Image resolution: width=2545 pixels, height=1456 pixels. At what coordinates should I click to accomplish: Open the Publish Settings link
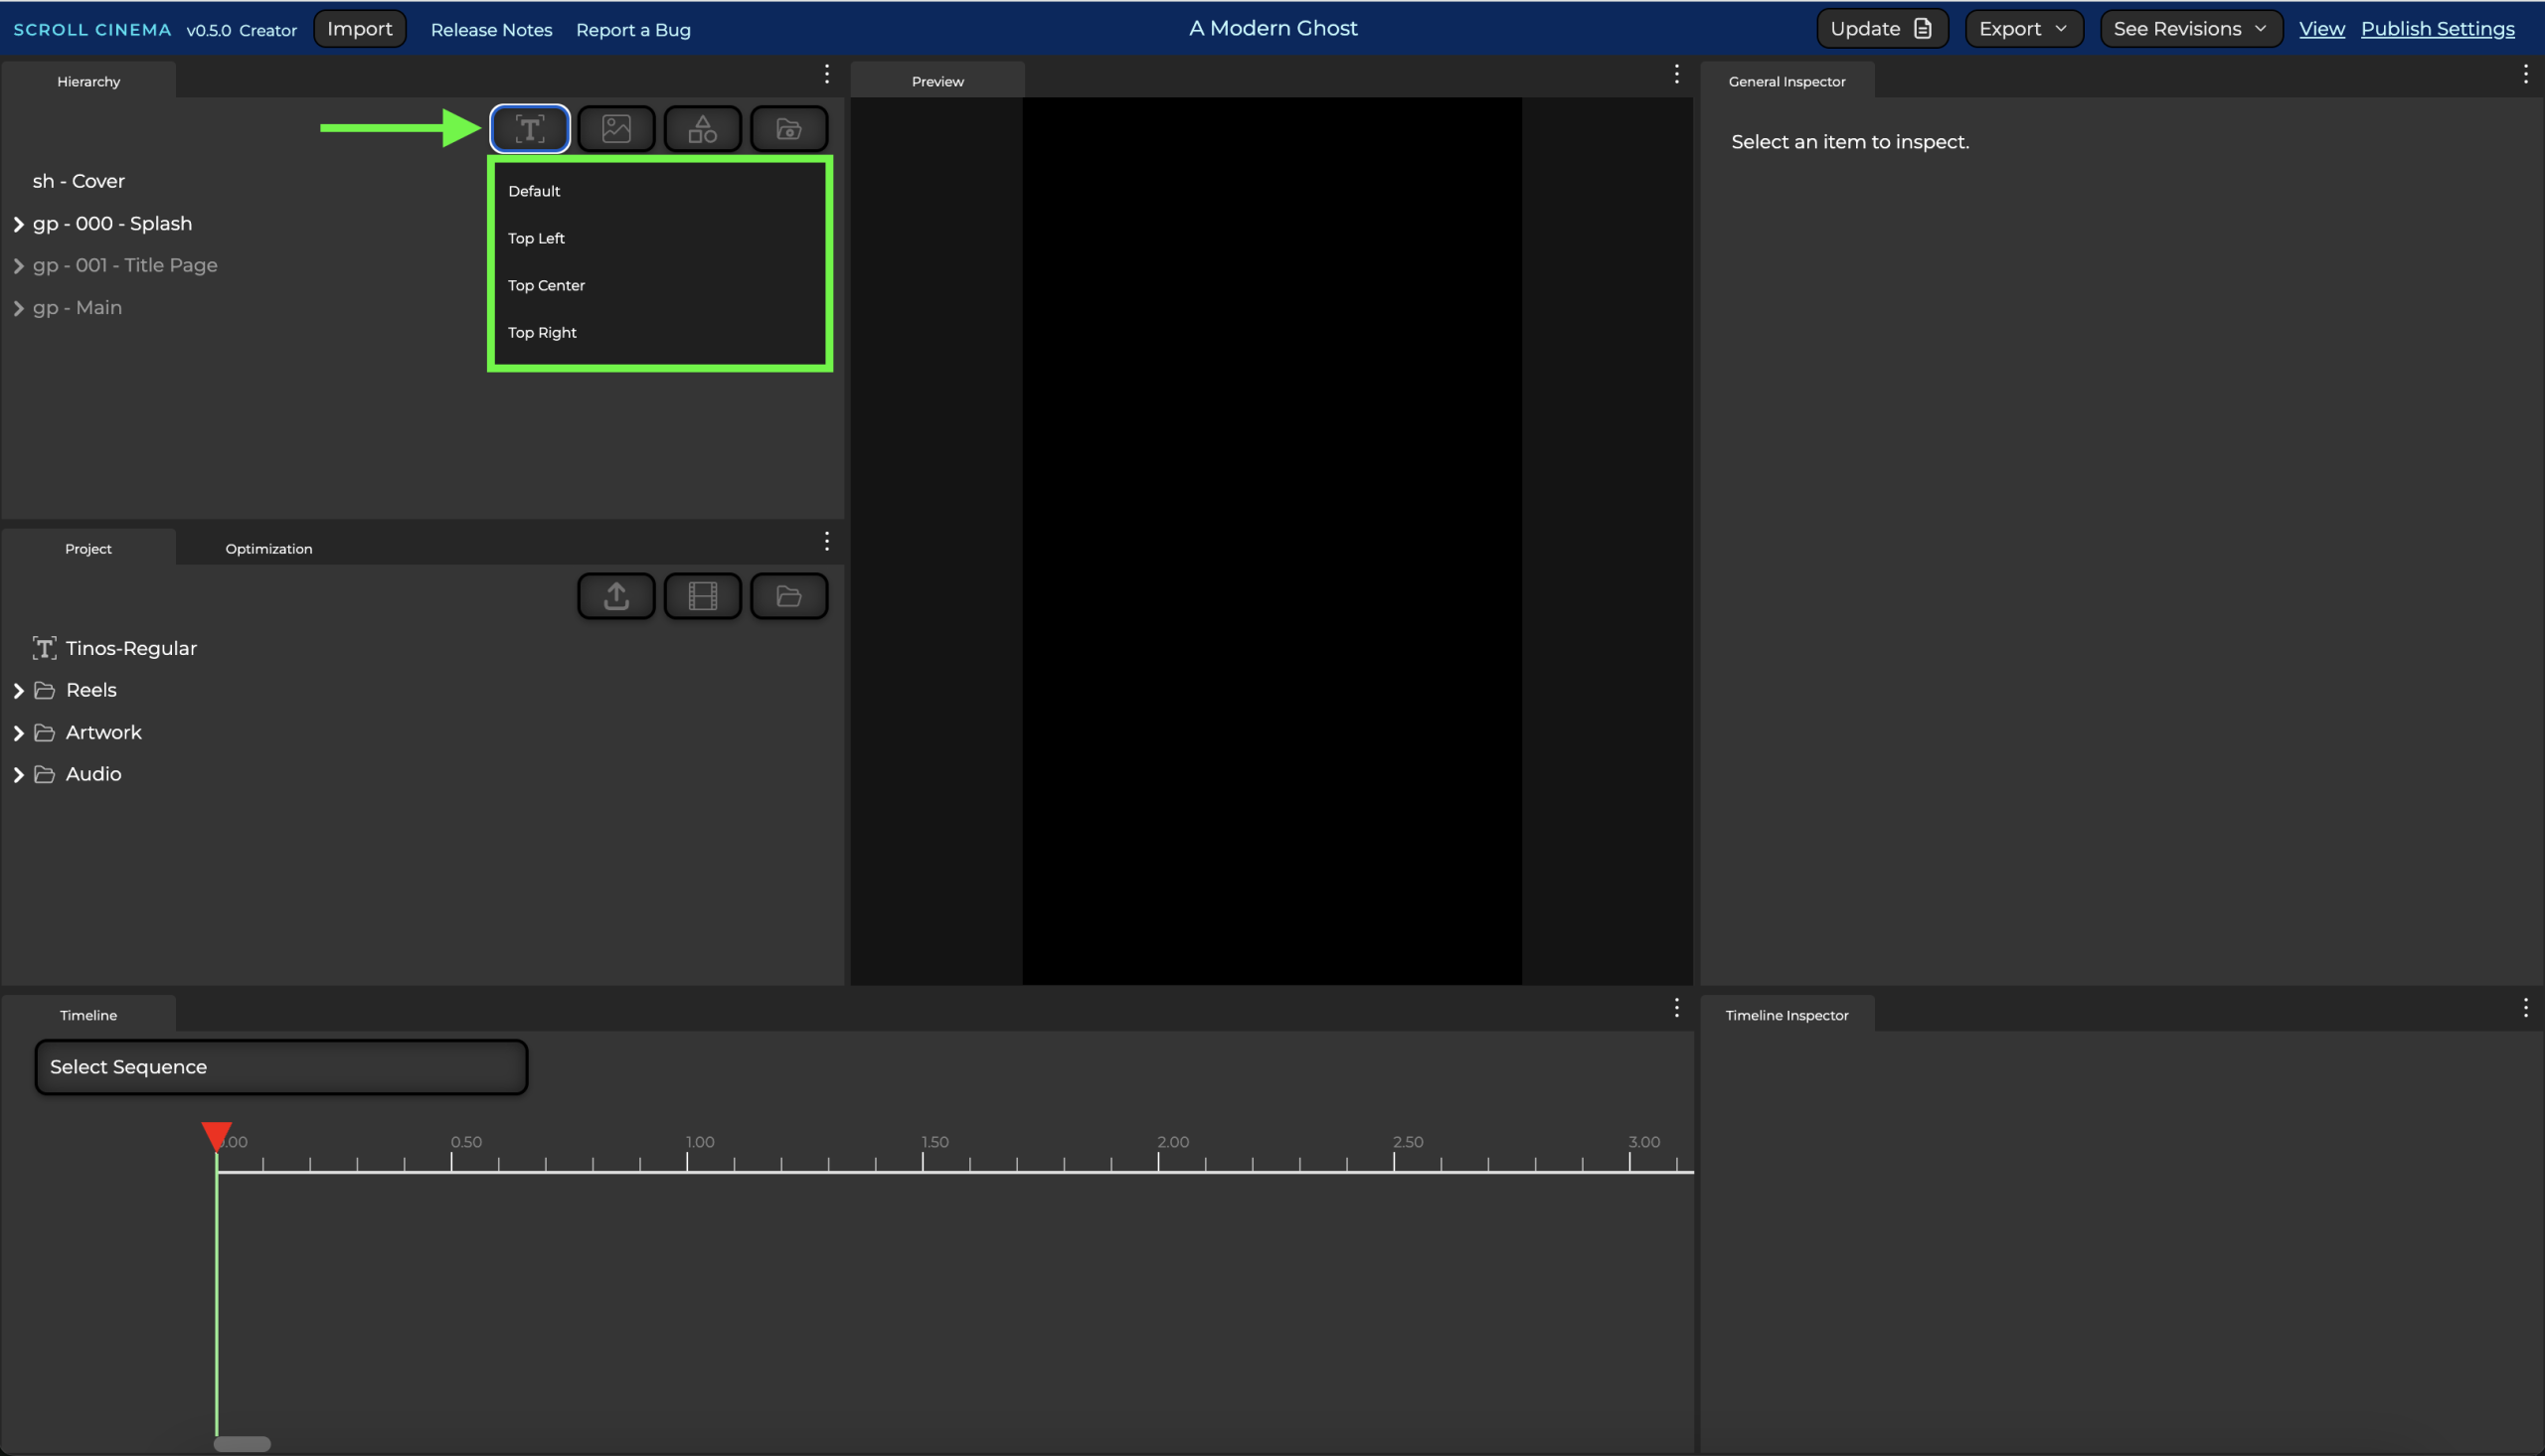[2437, 29]
